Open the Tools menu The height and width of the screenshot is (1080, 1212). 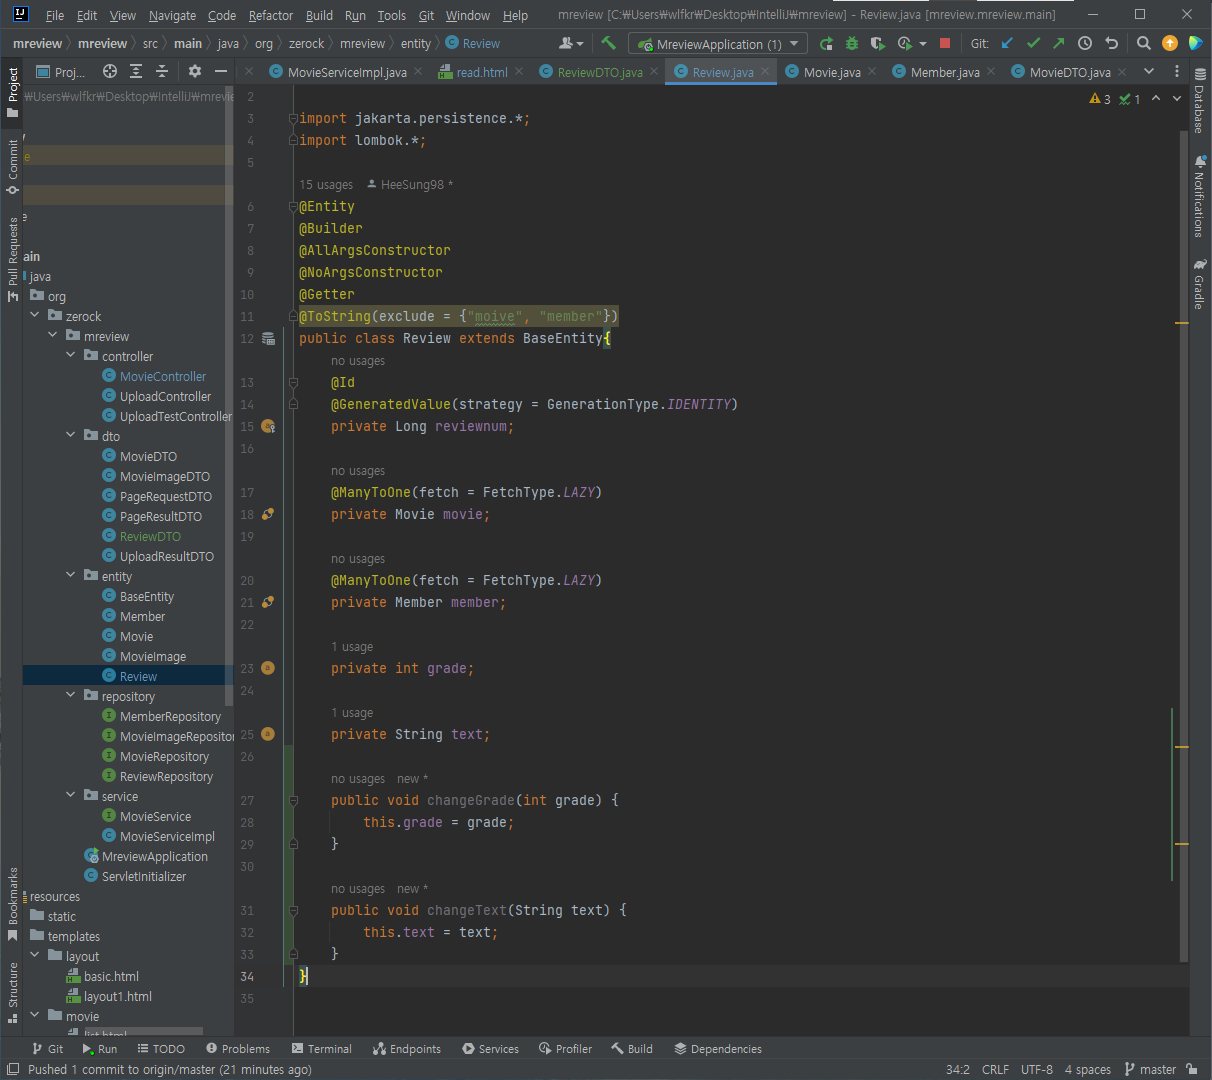point(391,15)
